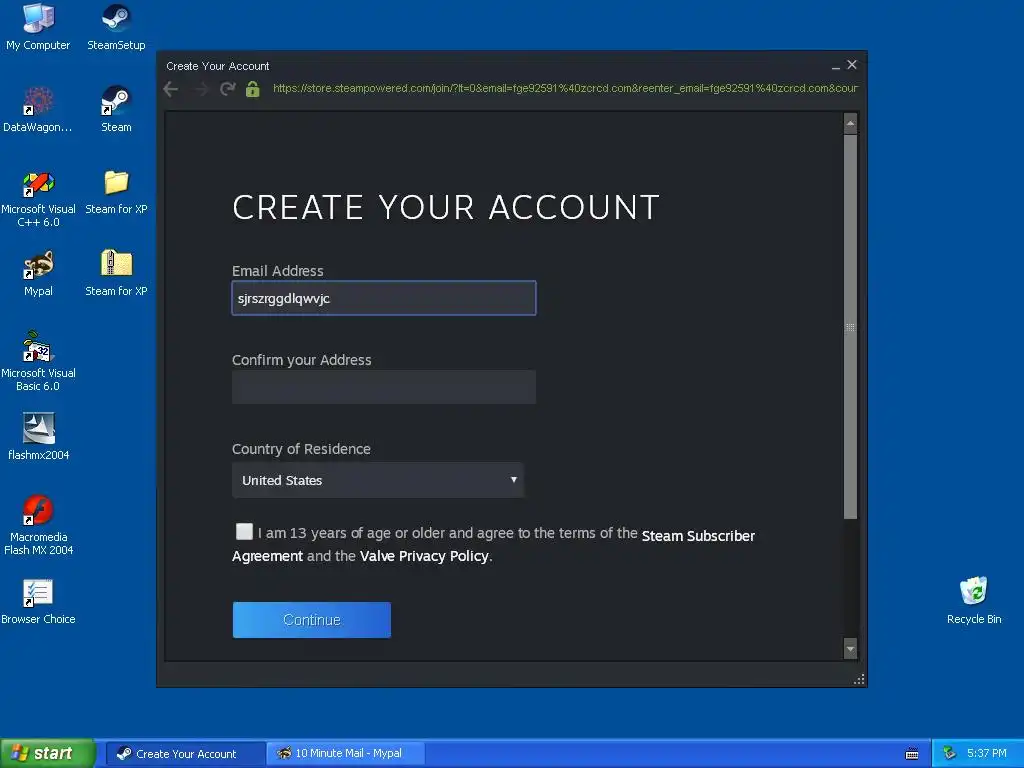Go forward in the Steam browser
The width and height of the screenshot is (1024, 768).
click(x=200, y=89)
